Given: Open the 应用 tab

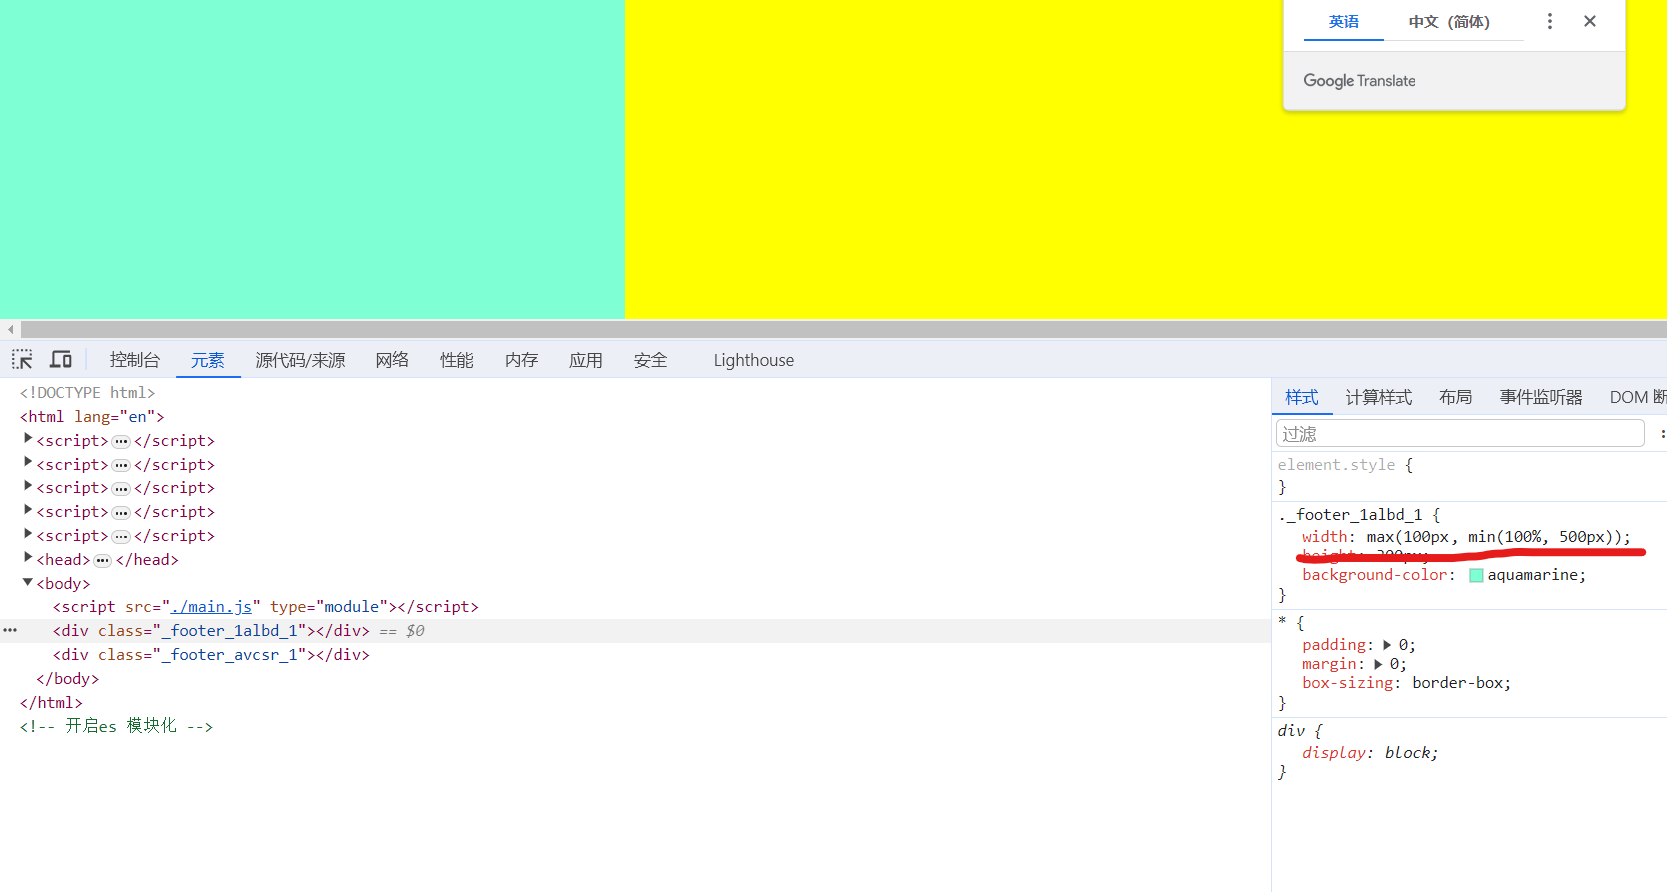Looking at the screenshot, I should 586,360.
